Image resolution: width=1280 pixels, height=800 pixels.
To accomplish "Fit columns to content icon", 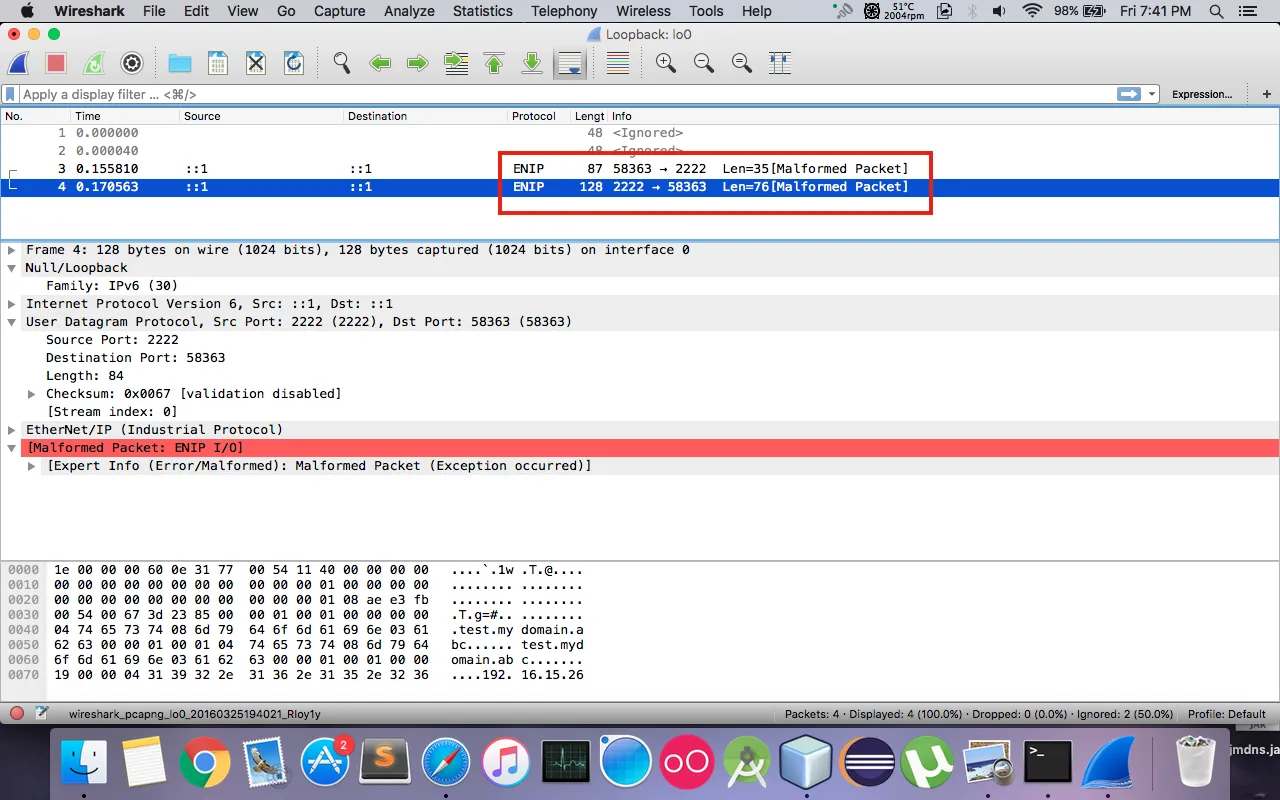I will [x=780, y=63].
